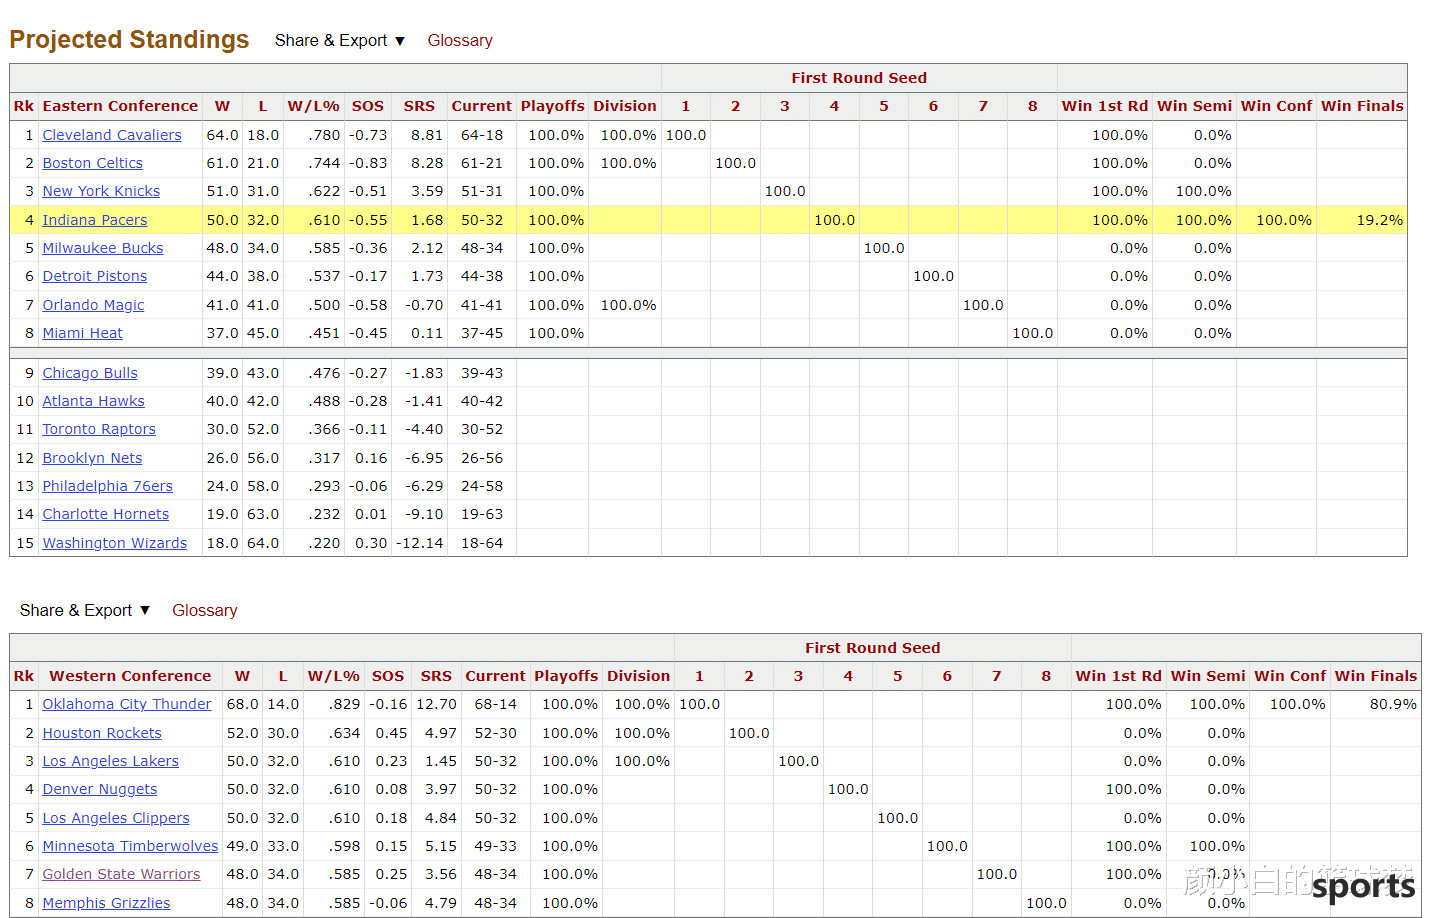Open the Denver Nuggets team link

[x=99, y=789]
